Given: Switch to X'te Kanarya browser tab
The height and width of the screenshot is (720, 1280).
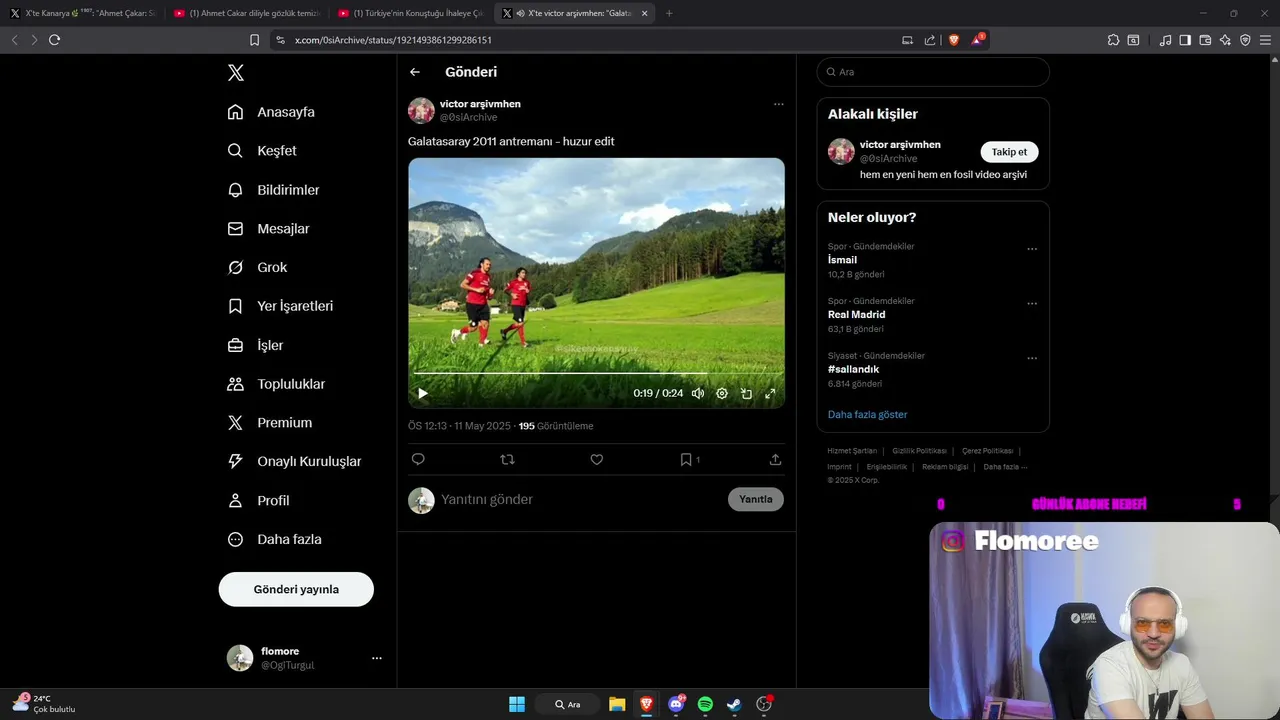Looking at the screenshot, I should pyautogui.click(x=82, y=13).
